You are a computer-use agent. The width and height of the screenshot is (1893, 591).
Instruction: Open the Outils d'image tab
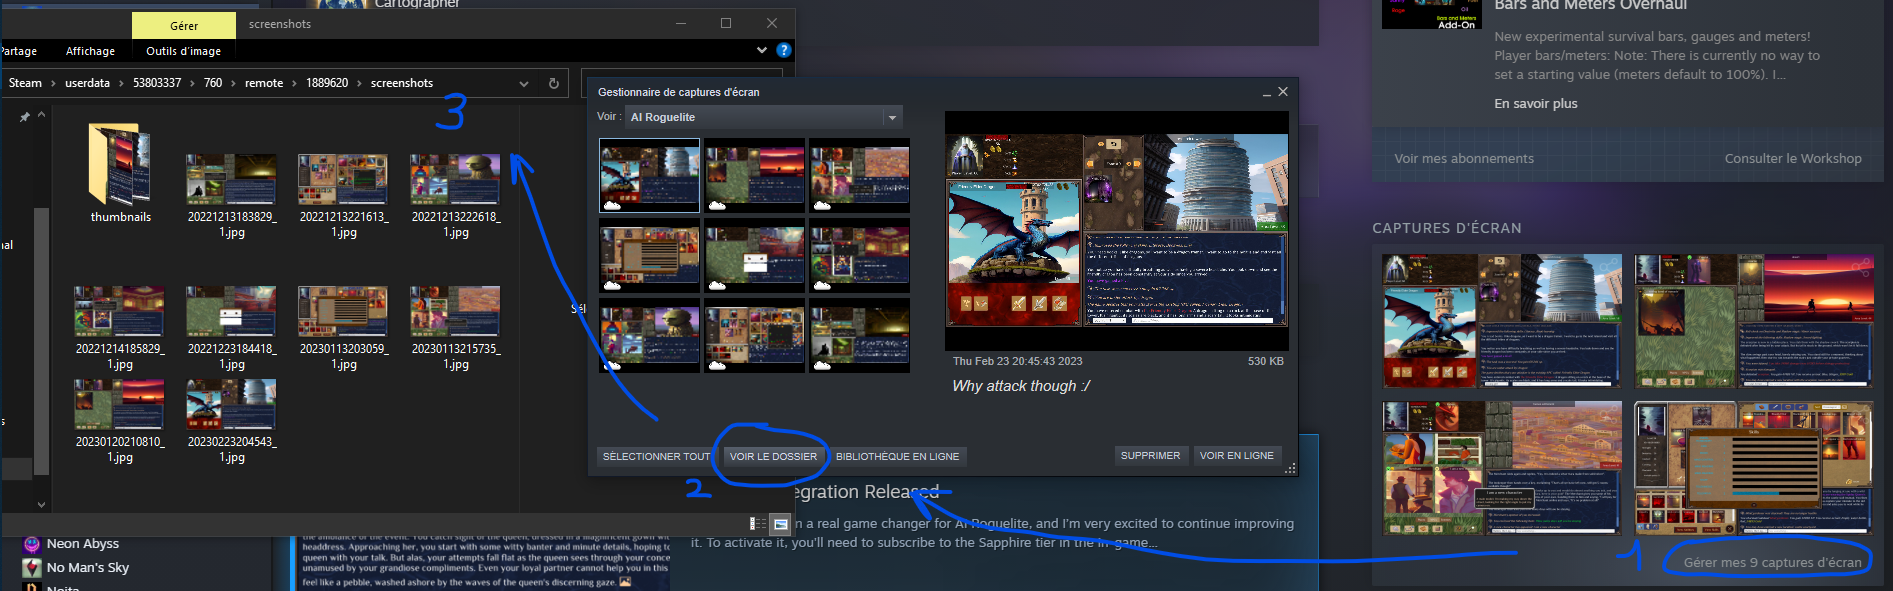[x=183, y=51]
